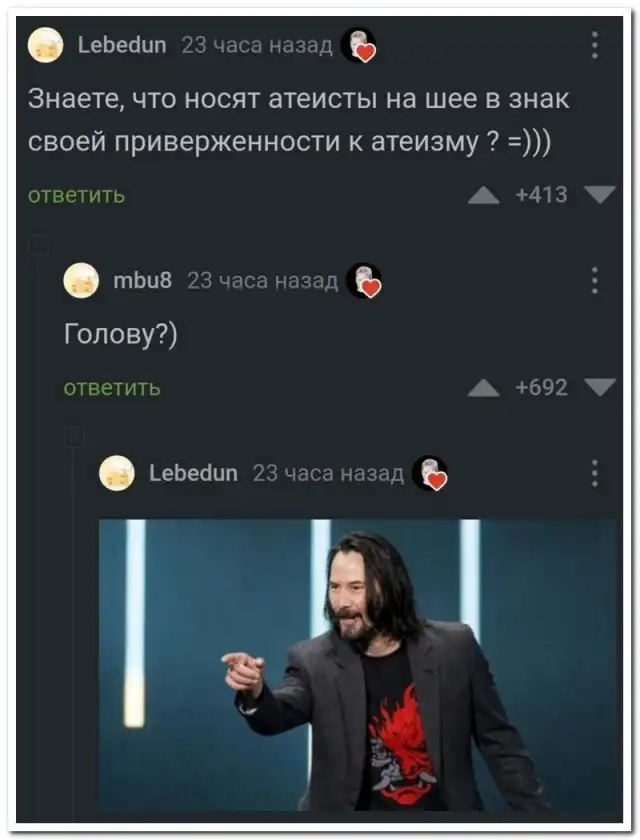The image size is (640, 840).
Task: Open the avatar of the bottom Lebedun reply
Action: coord(117,473)
